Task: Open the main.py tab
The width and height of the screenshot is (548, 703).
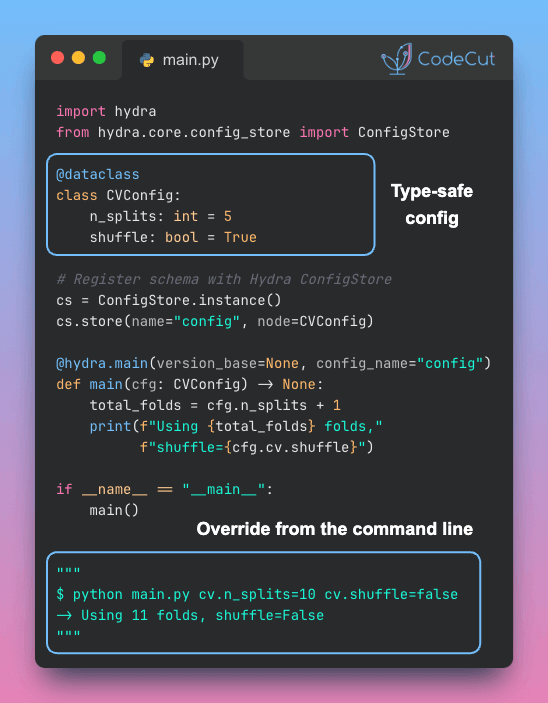Action: pyautogui.click(x=183, y=60)
